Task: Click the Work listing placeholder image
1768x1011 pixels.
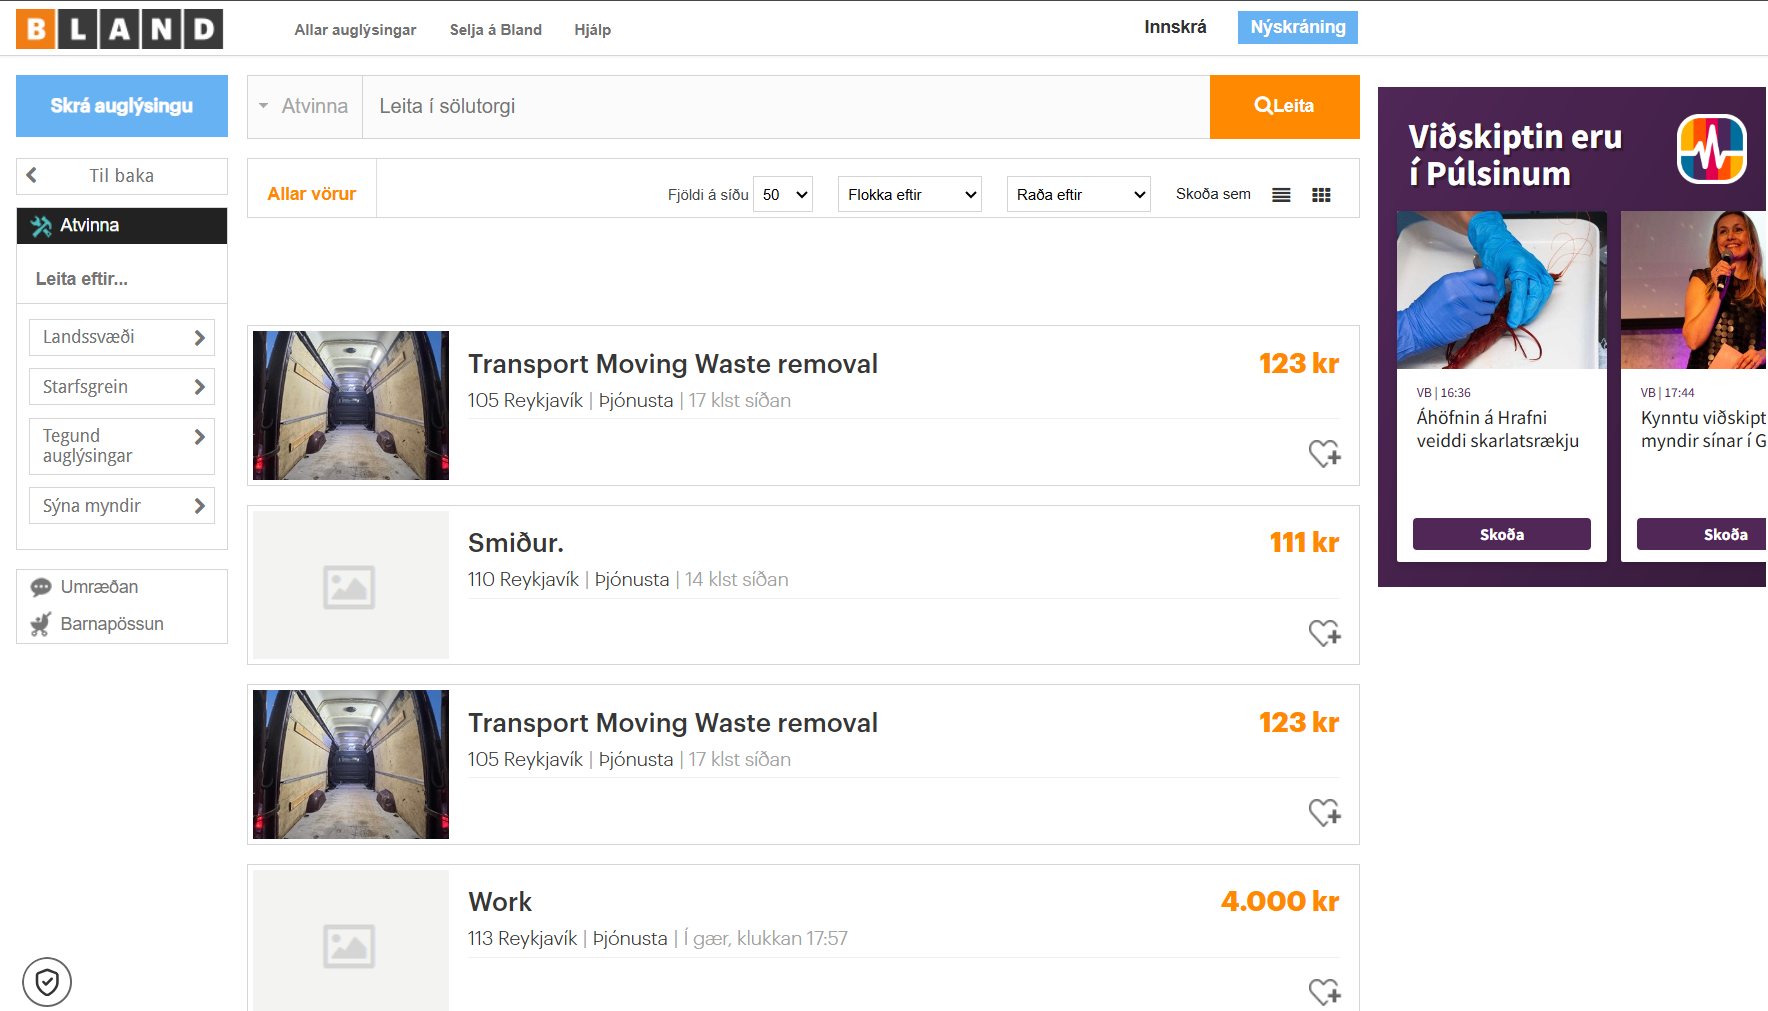Action: 351,940
